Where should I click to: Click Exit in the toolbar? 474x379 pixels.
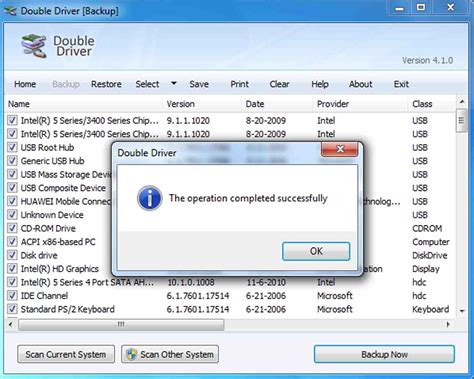[401, 84]
